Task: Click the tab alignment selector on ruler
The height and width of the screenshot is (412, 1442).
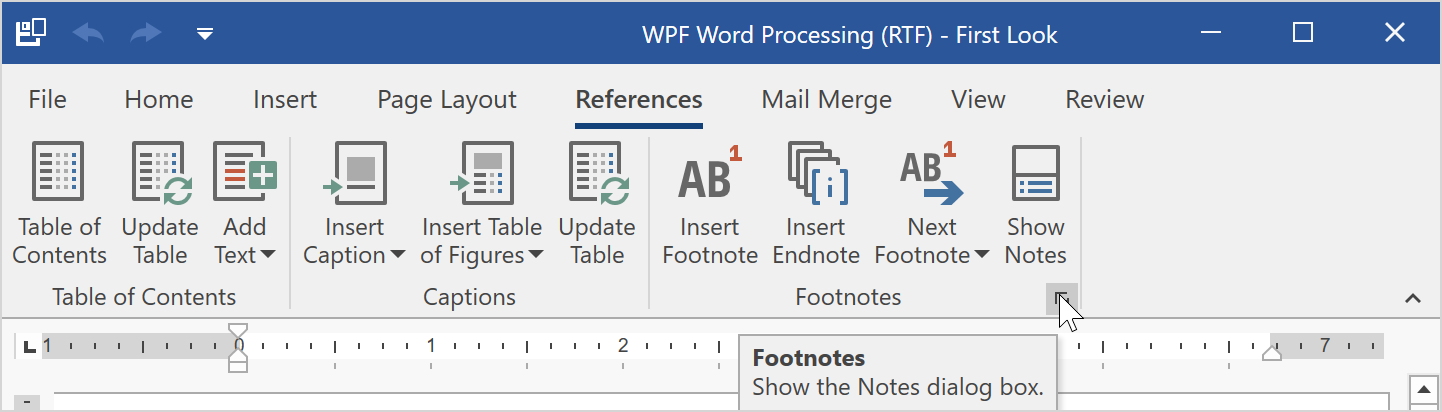Action: click(28, 347)
